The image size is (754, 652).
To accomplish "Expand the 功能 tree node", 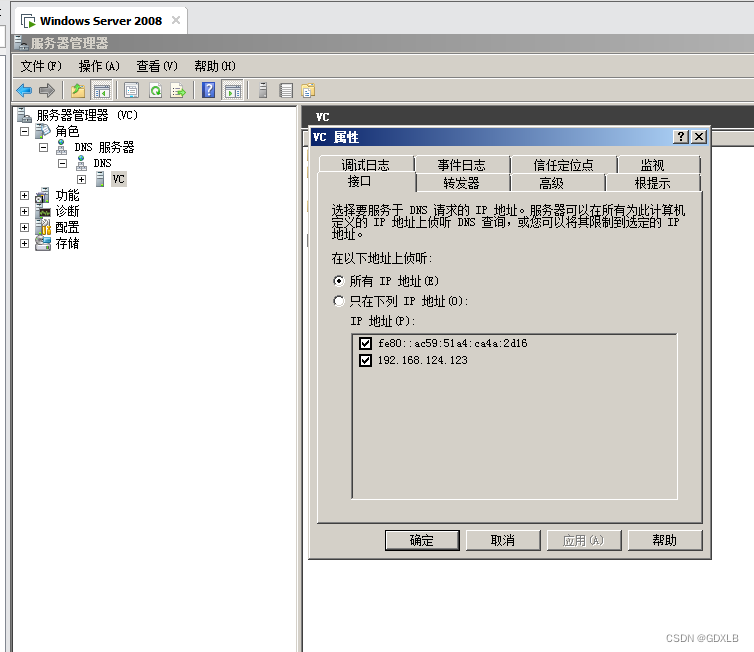I will 25,195.
